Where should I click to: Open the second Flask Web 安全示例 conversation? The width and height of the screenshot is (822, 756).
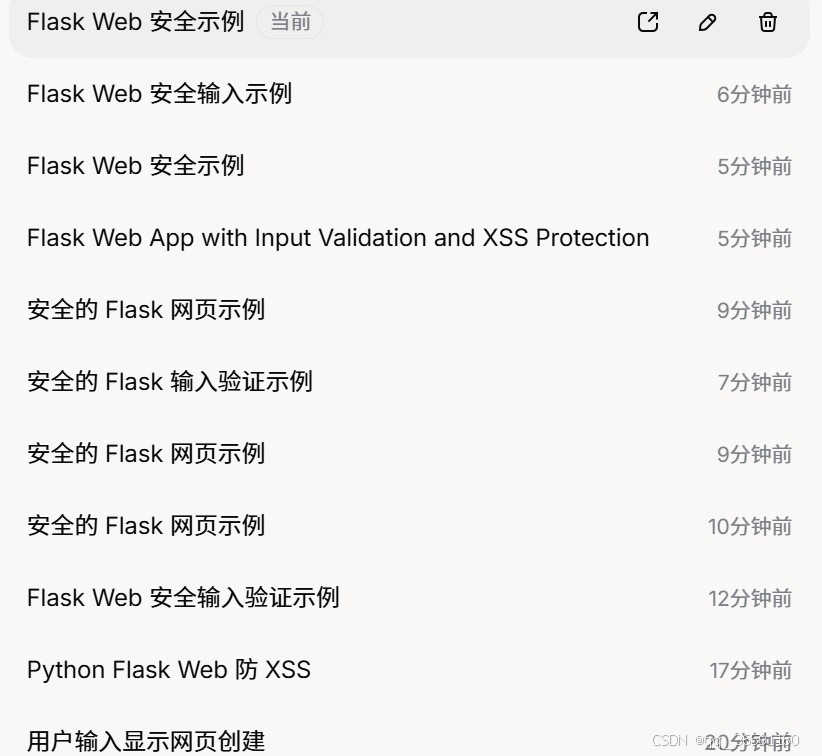click(135, 166)
